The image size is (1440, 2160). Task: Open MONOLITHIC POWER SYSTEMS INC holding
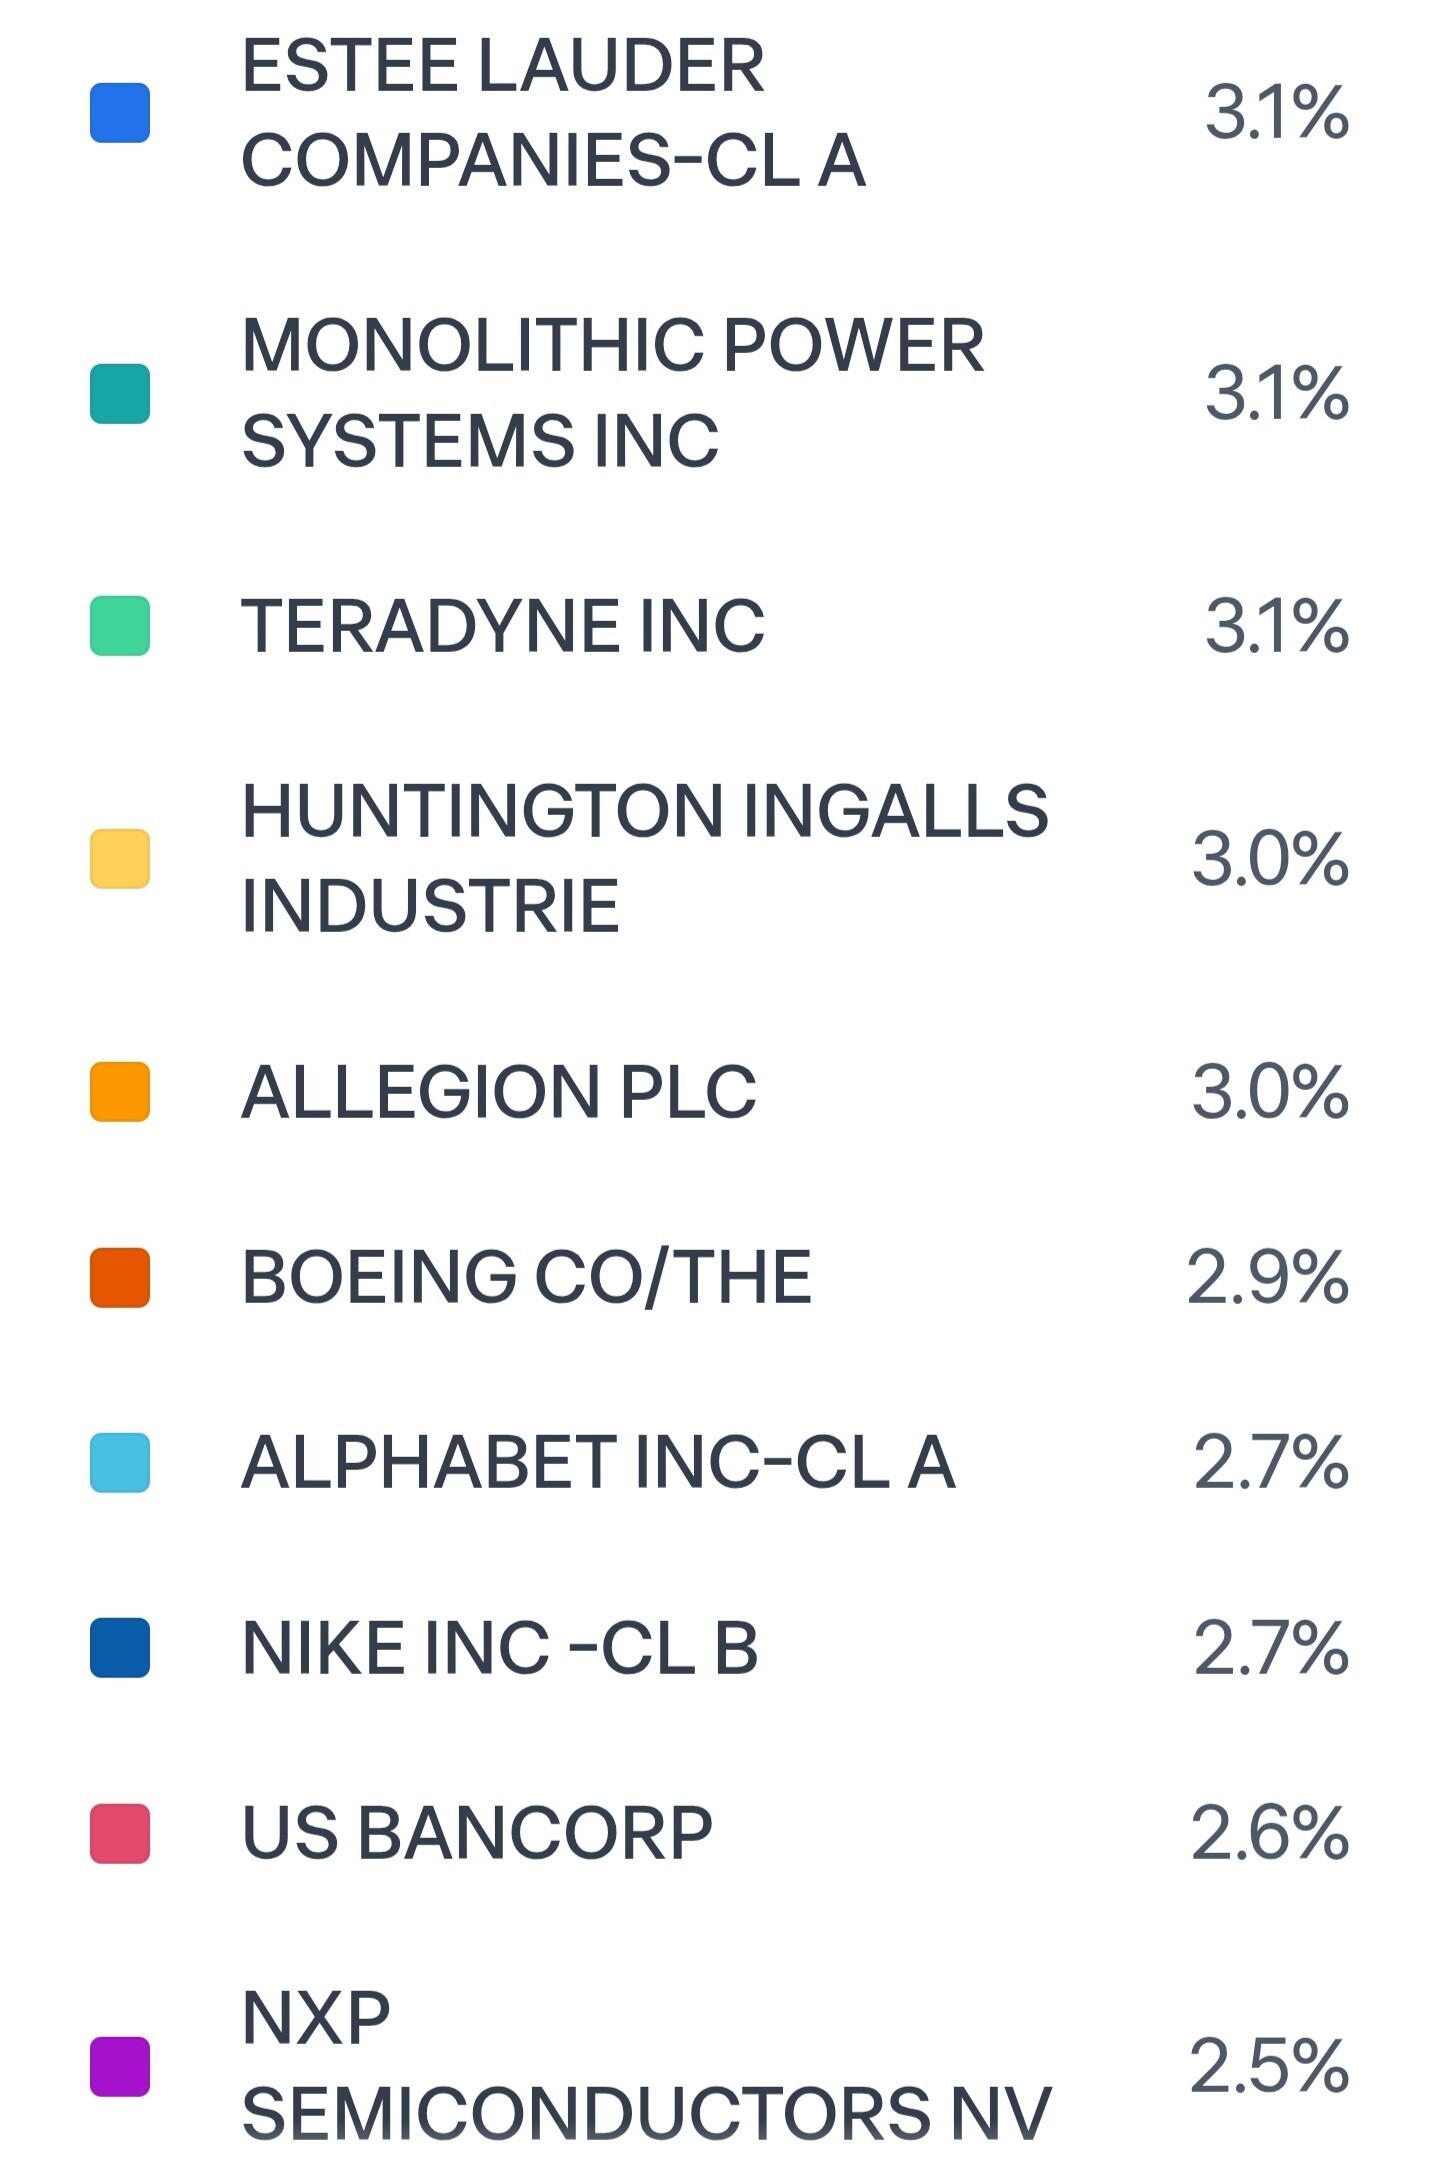click(612, 393)
